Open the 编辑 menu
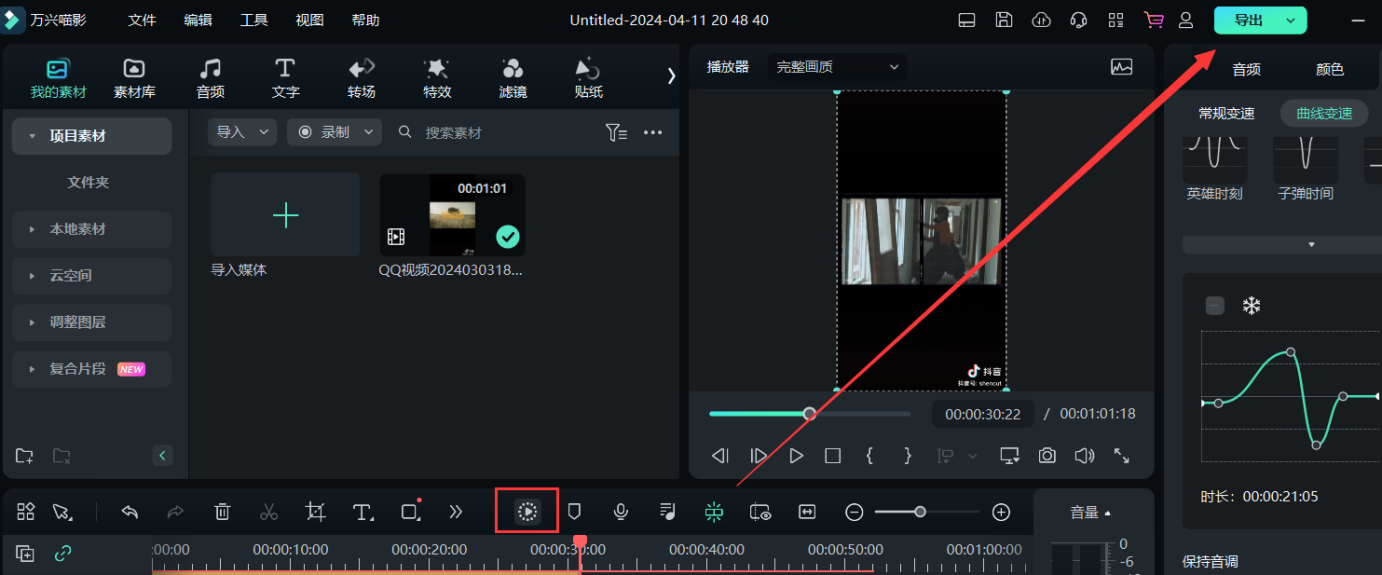Screen dimensions: 1382x575 point(198,20)
